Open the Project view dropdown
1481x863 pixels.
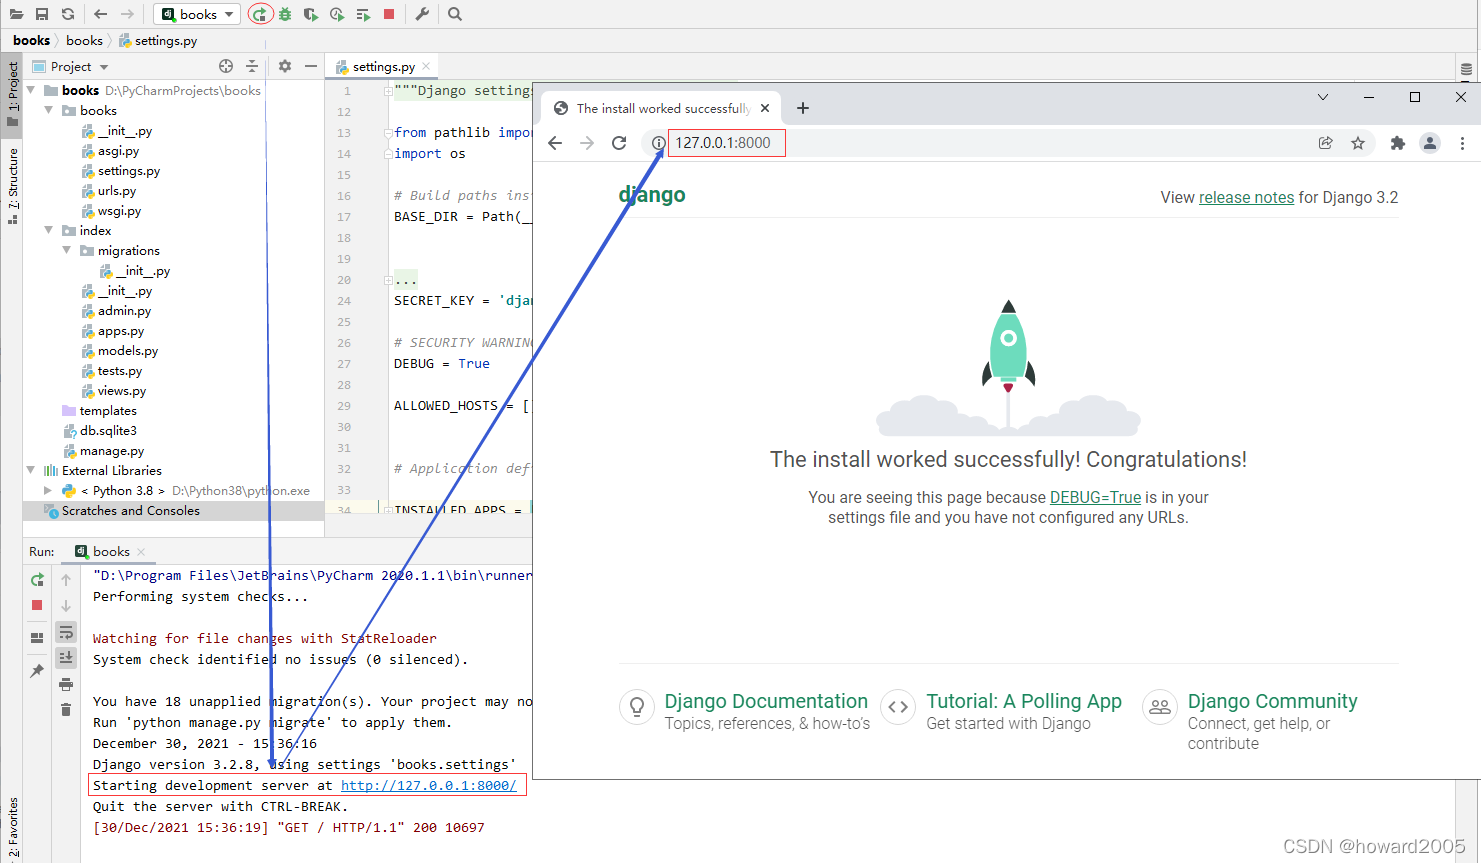coord(79,66)
